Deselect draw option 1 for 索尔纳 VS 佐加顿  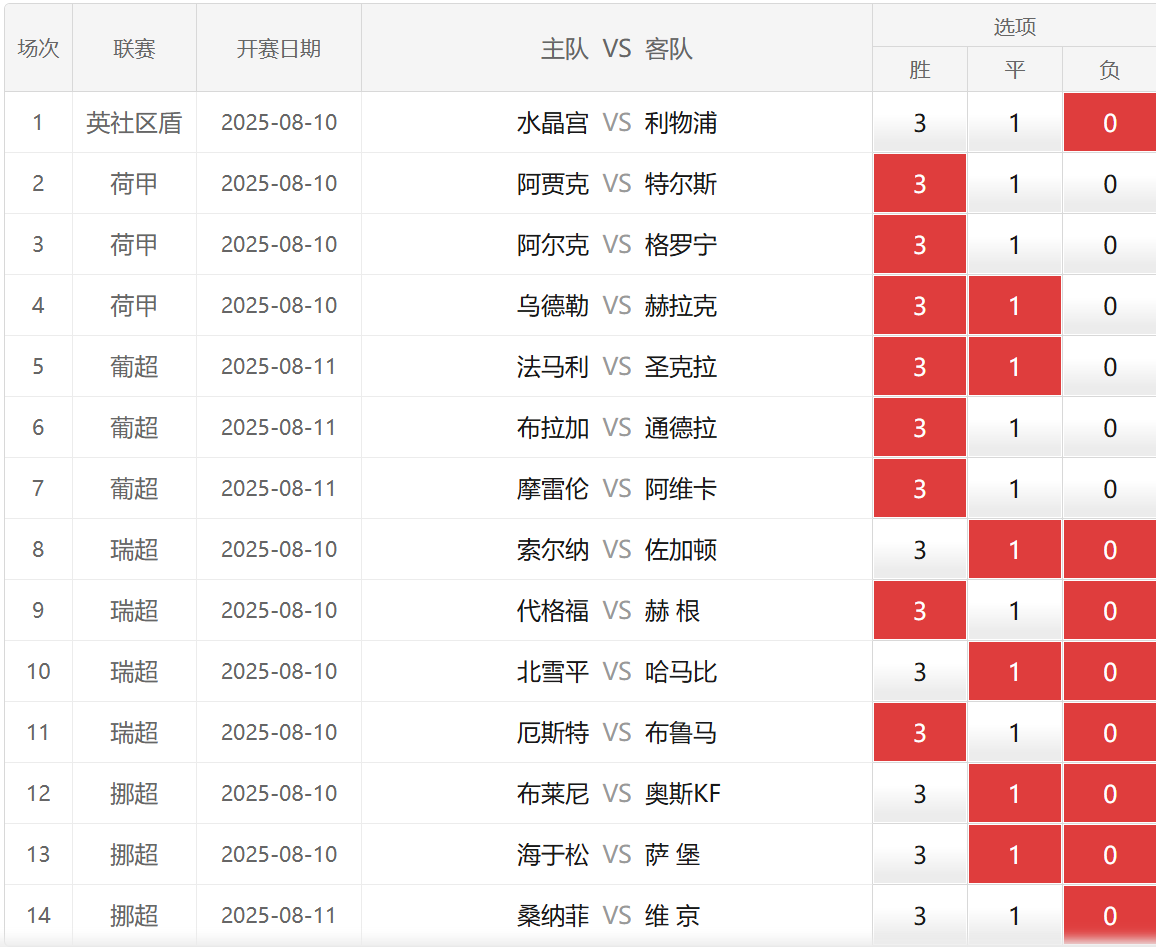tap(1014, 549)
